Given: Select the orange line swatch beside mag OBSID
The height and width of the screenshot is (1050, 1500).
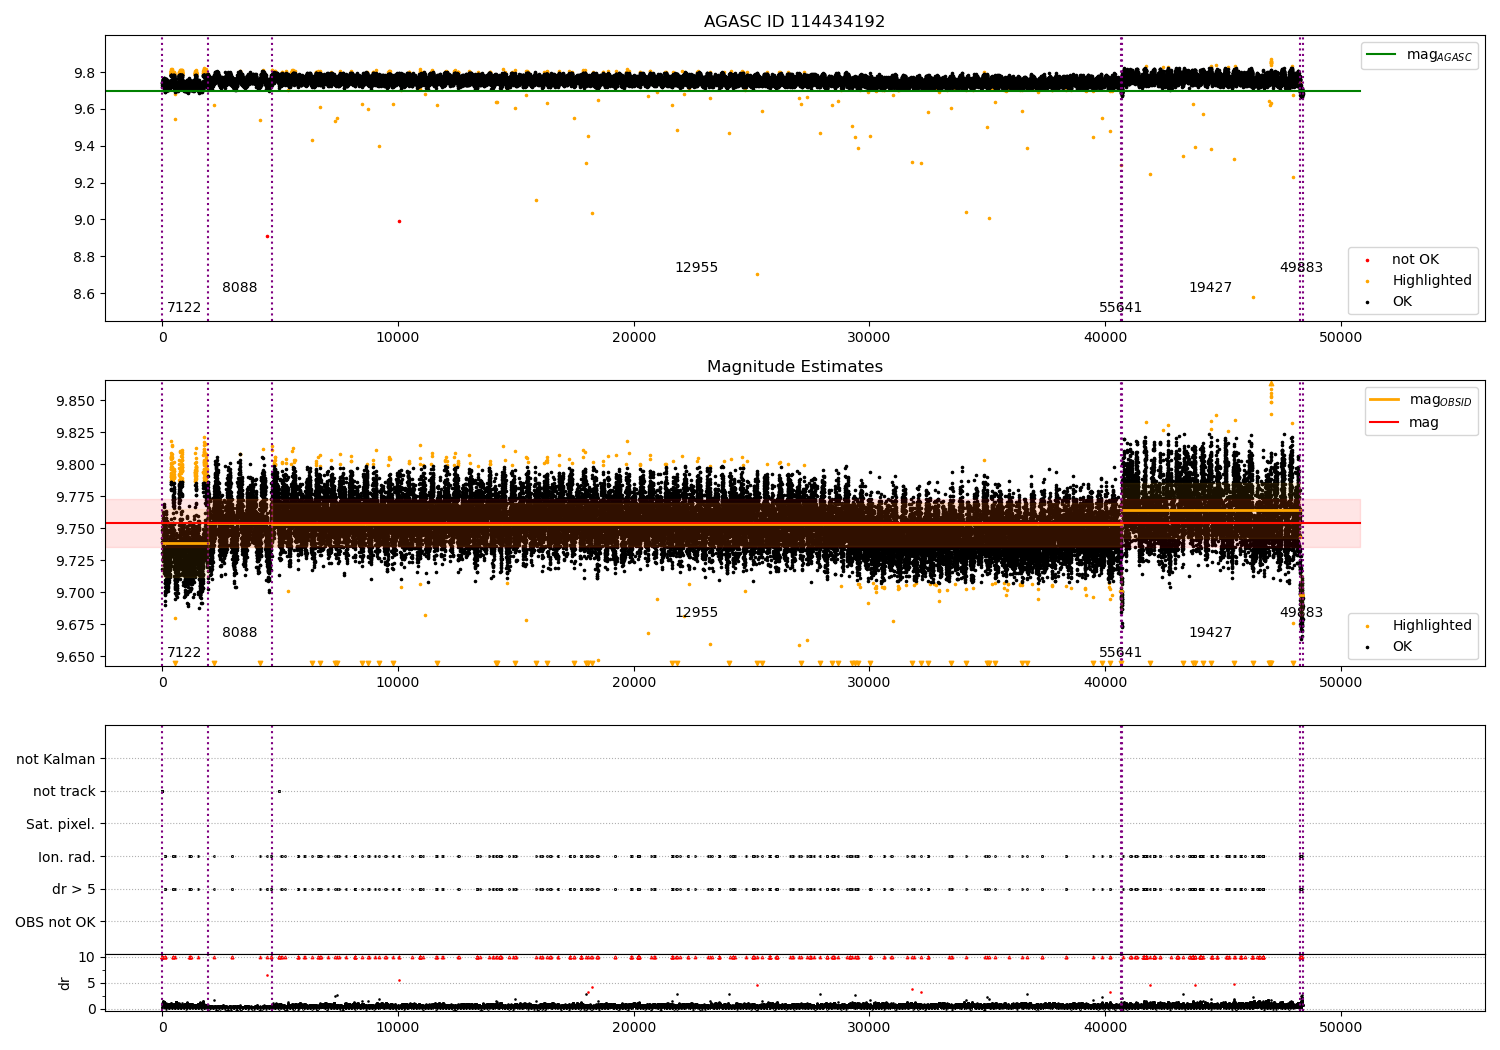Looking at the screenshot, I should click(x=1385, y=400).
